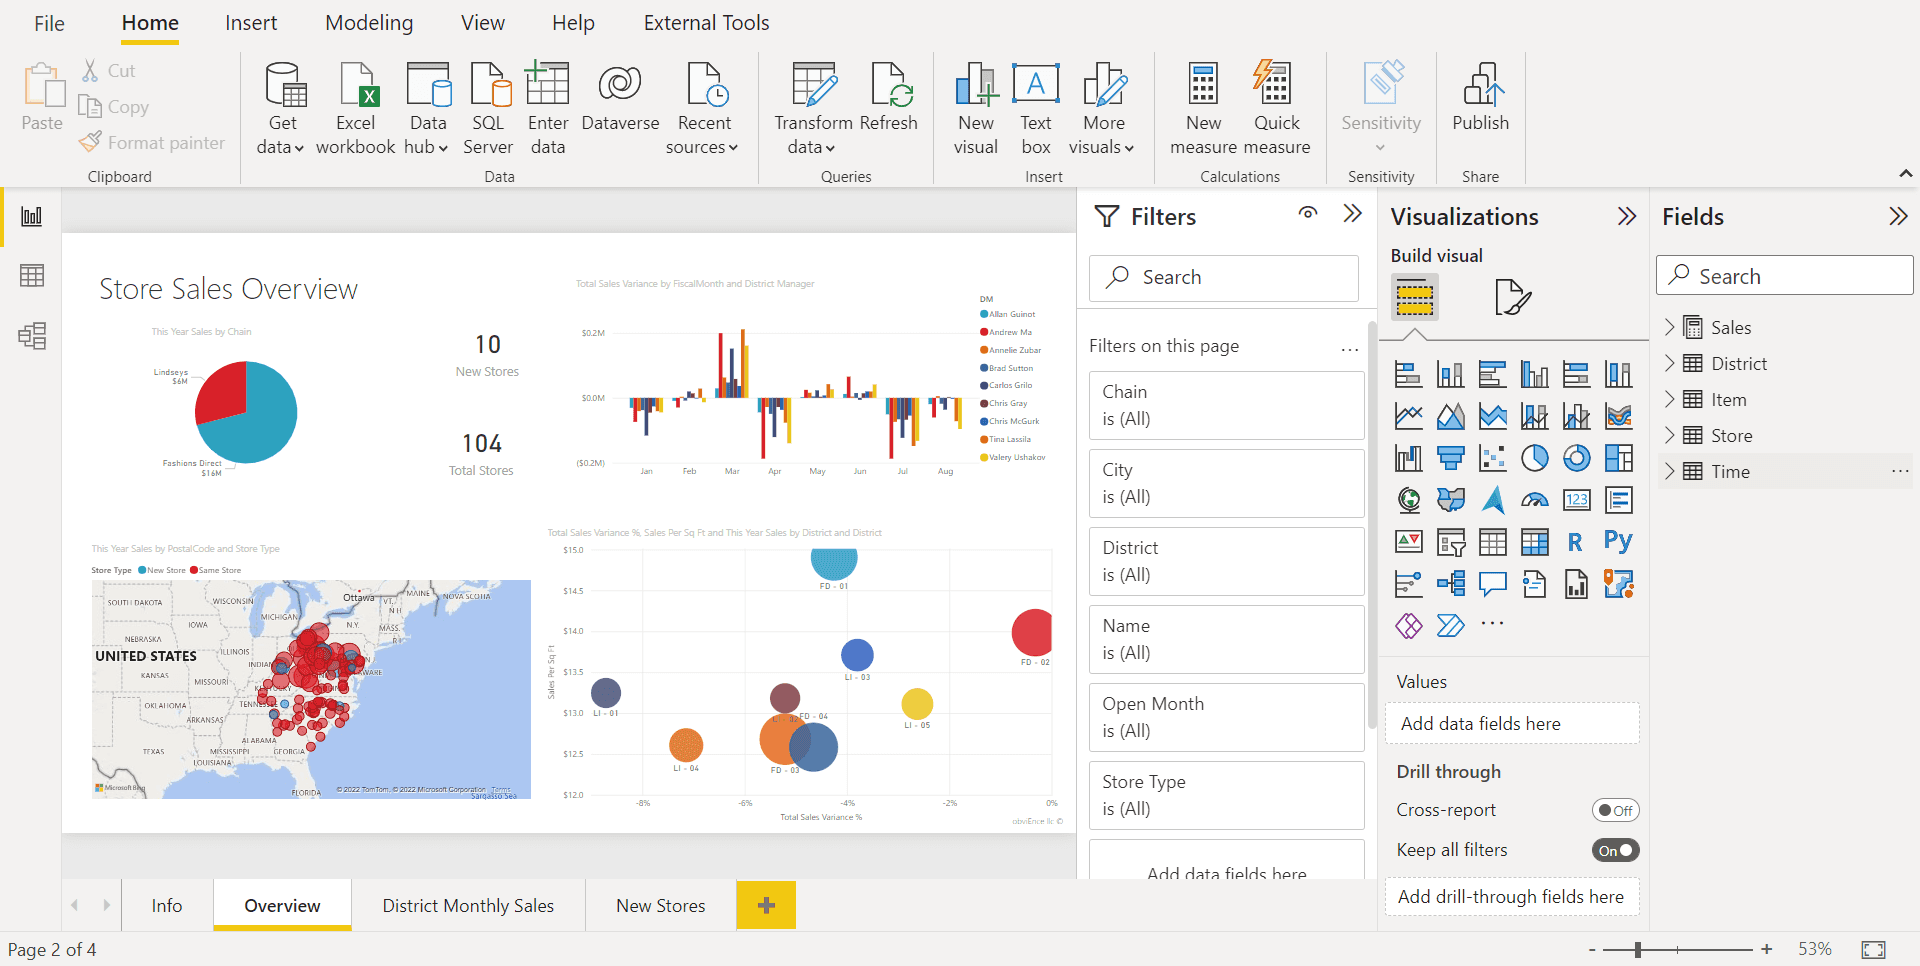
Task: Open the Report view in left sidebar
Action: tap(31, 216)
